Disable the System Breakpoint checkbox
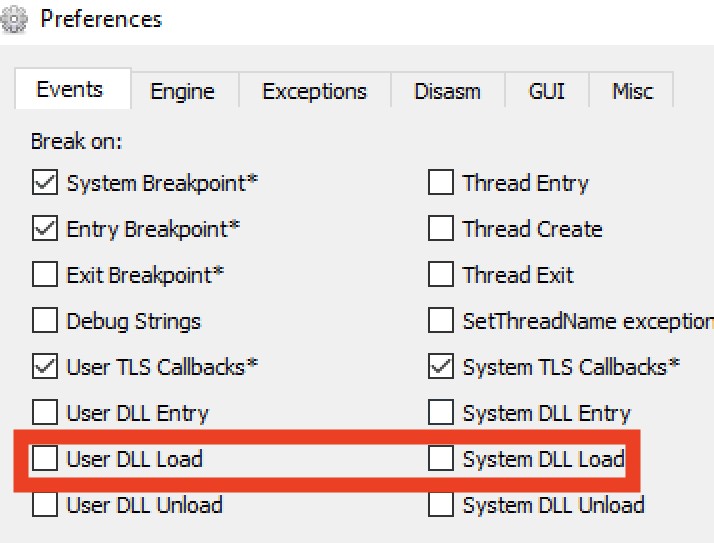Viewport: 714px width, 543px height. (45, 183)
